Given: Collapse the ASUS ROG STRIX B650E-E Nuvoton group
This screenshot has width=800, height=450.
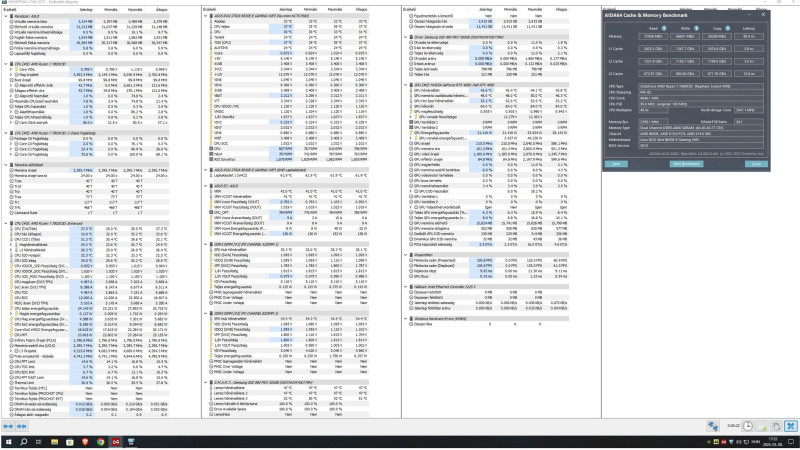Looking at the screenshot, I should (206, 16).
